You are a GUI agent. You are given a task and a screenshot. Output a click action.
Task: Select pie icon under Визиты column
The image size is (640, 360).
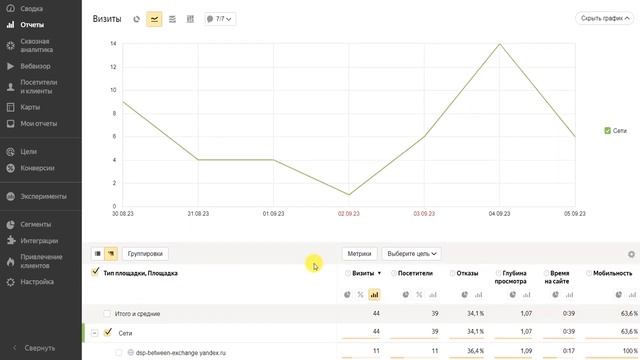[x=347, y=295]
